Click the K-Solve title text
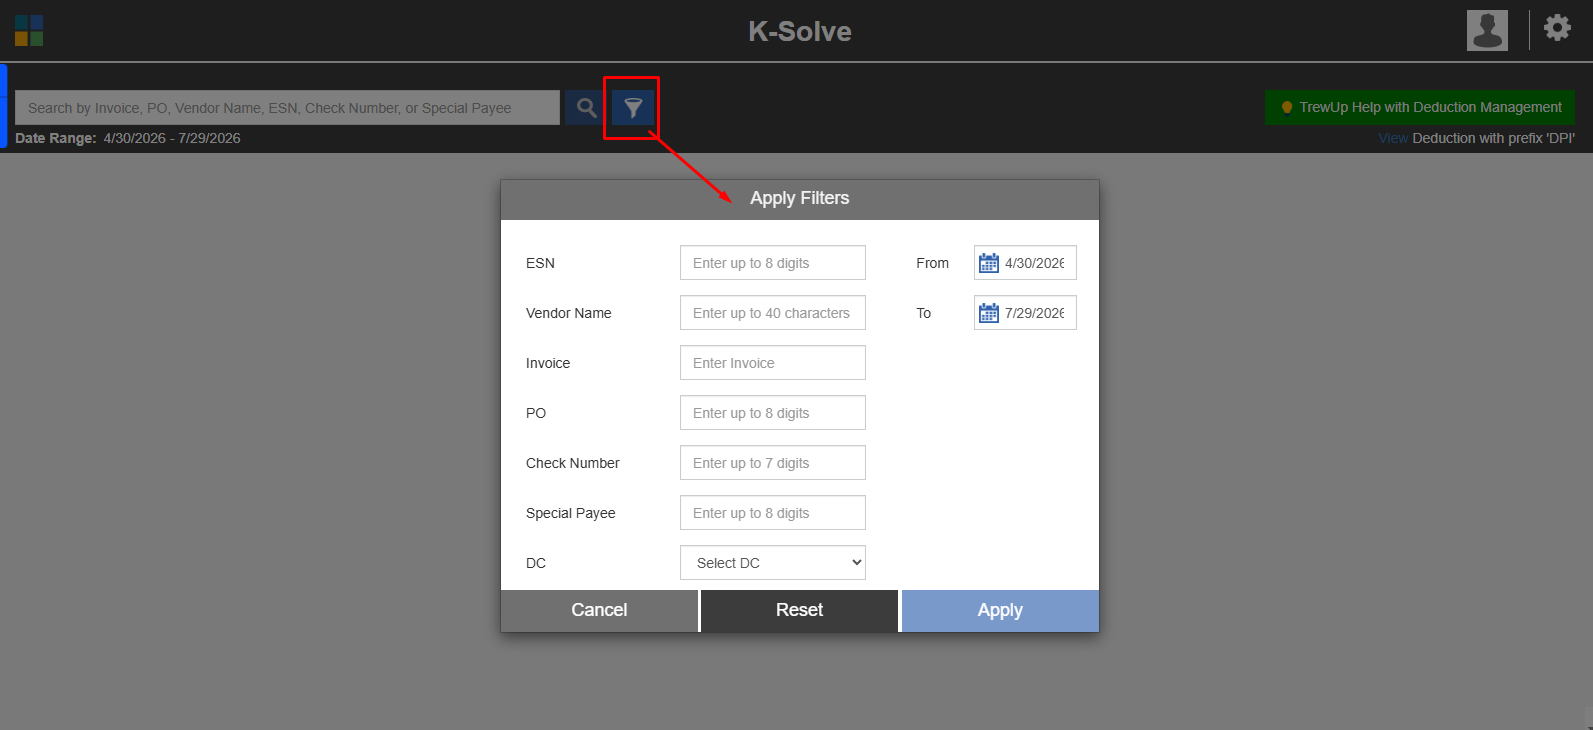The width and height of the screenshot is (1593, 730). coord(800,31)
